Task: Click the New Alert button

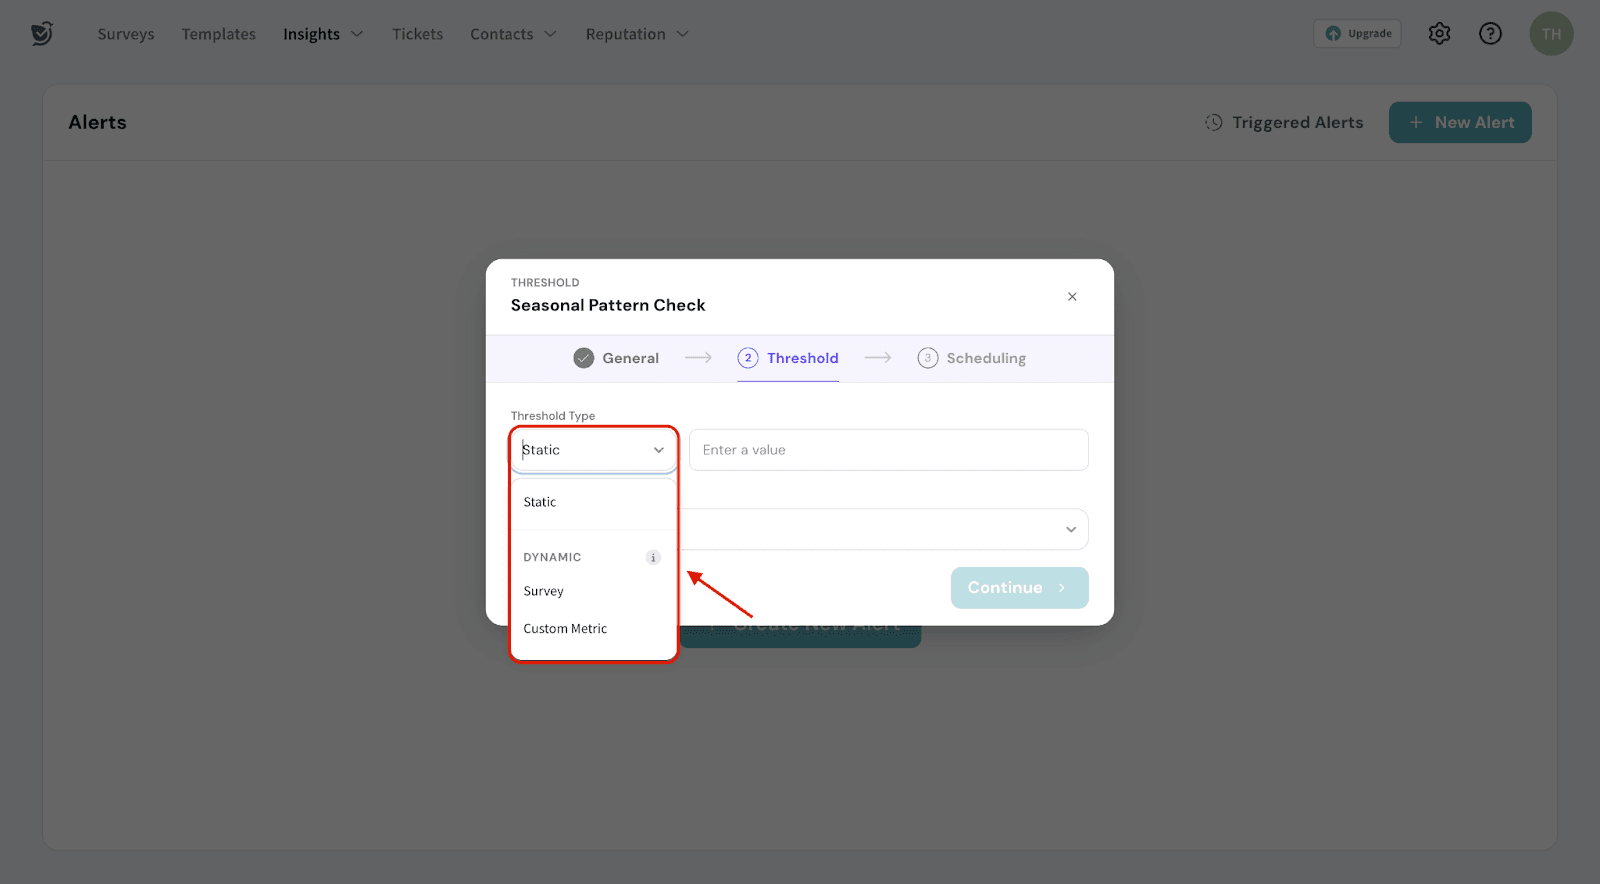Action: [1460, 122]
